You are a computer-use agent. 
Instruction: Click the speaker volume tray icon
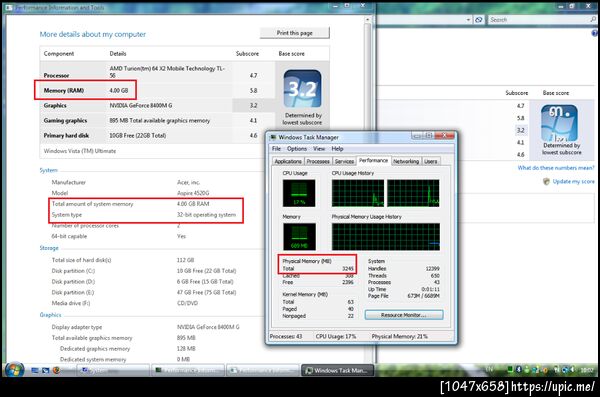[572, 369]
